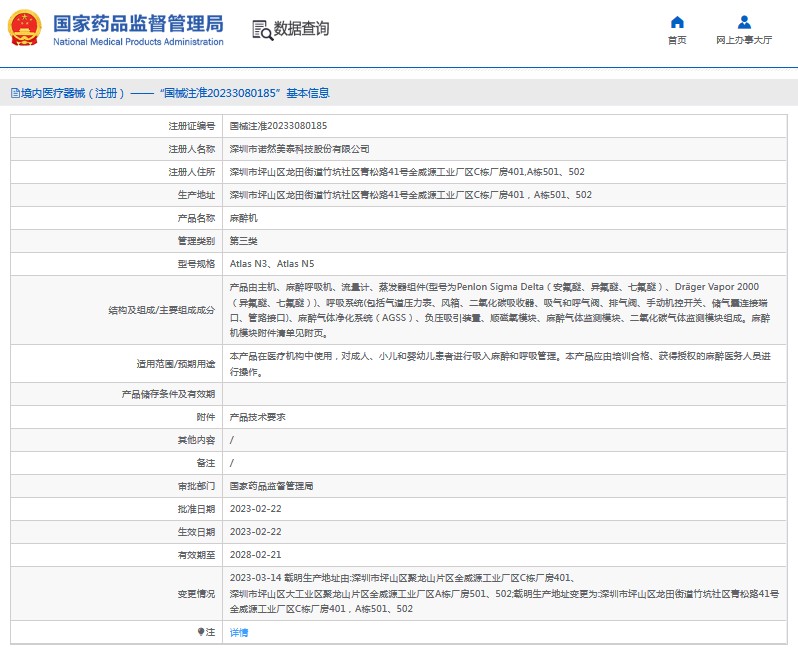Click National Medical Products Administration English text
The height and width of the screenshot is (651, 798).
point(137,42)
